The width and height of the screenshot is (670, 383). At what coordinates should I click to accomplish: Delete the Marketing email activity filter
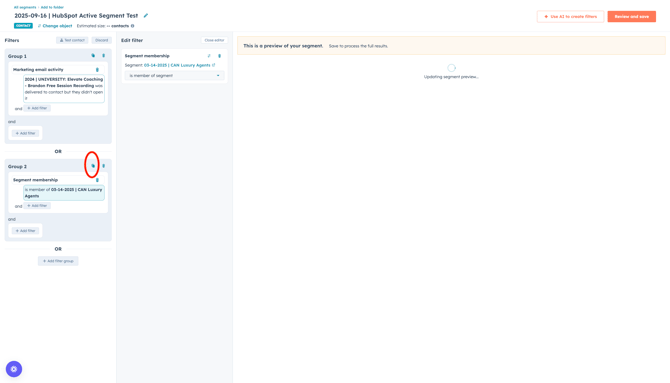[x=97, y=70]
